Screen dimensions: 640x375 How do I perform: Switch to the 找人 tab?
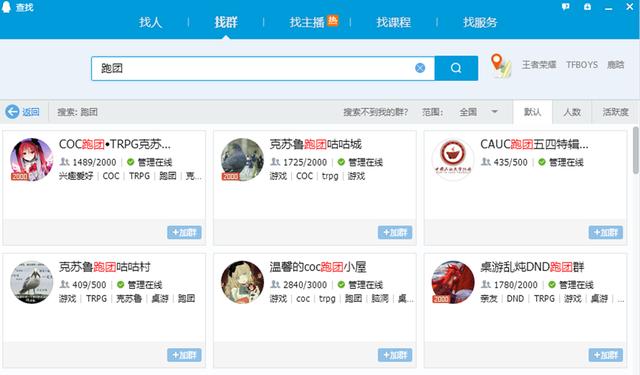[151, 22]
